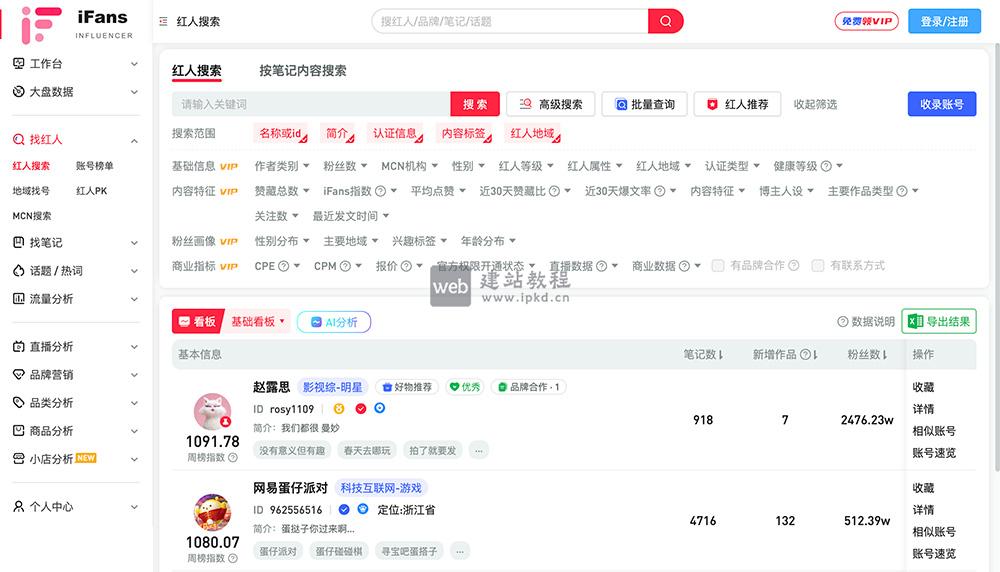Click help icon next to 健康等级
The width and height of the screenshot is (1000, 572).
coord(826,166)
